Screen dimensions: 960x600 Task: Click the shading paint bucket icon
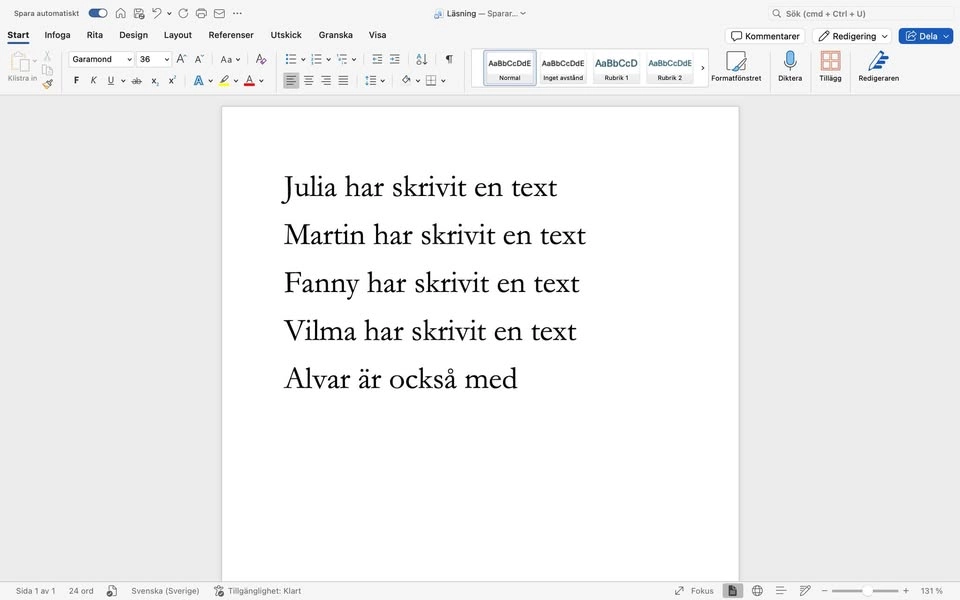[406, 80]
